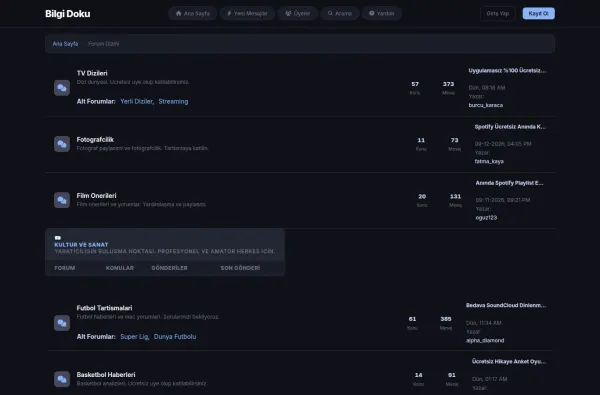Click the KONULAR column header
Image resolution: width=600 pixels, height=395 pixels.
click(120, 268)
